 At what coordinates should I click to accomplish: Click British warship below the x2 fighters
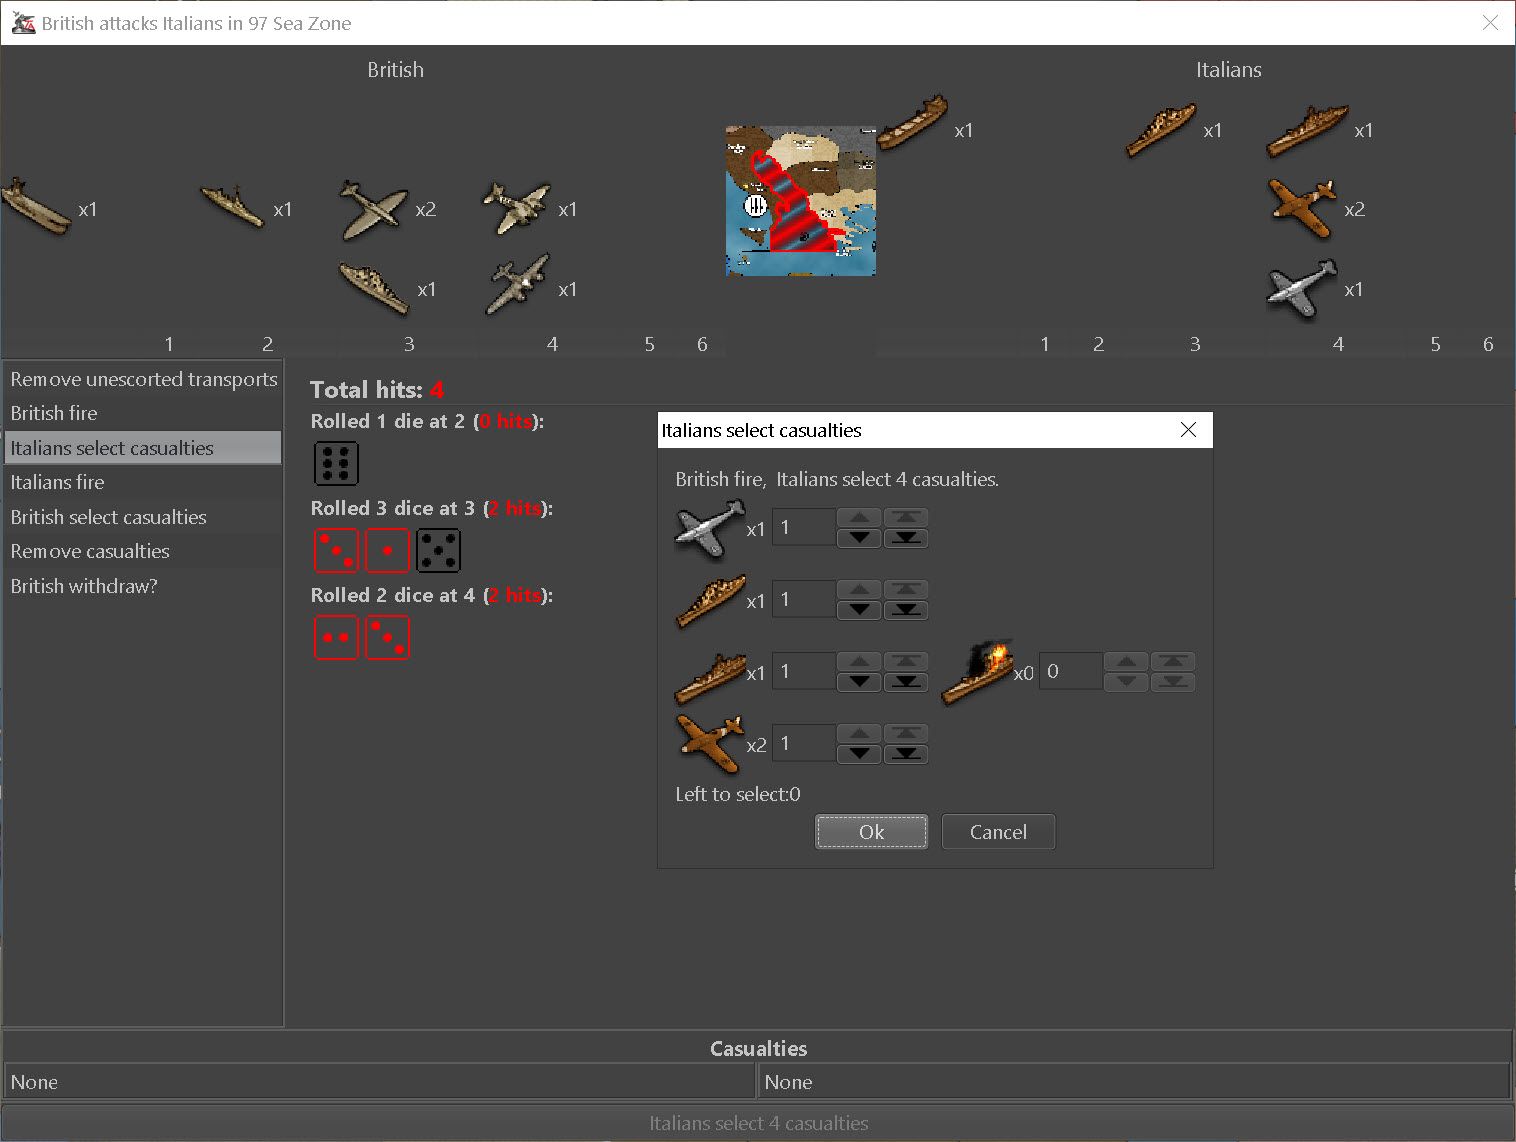373,288
